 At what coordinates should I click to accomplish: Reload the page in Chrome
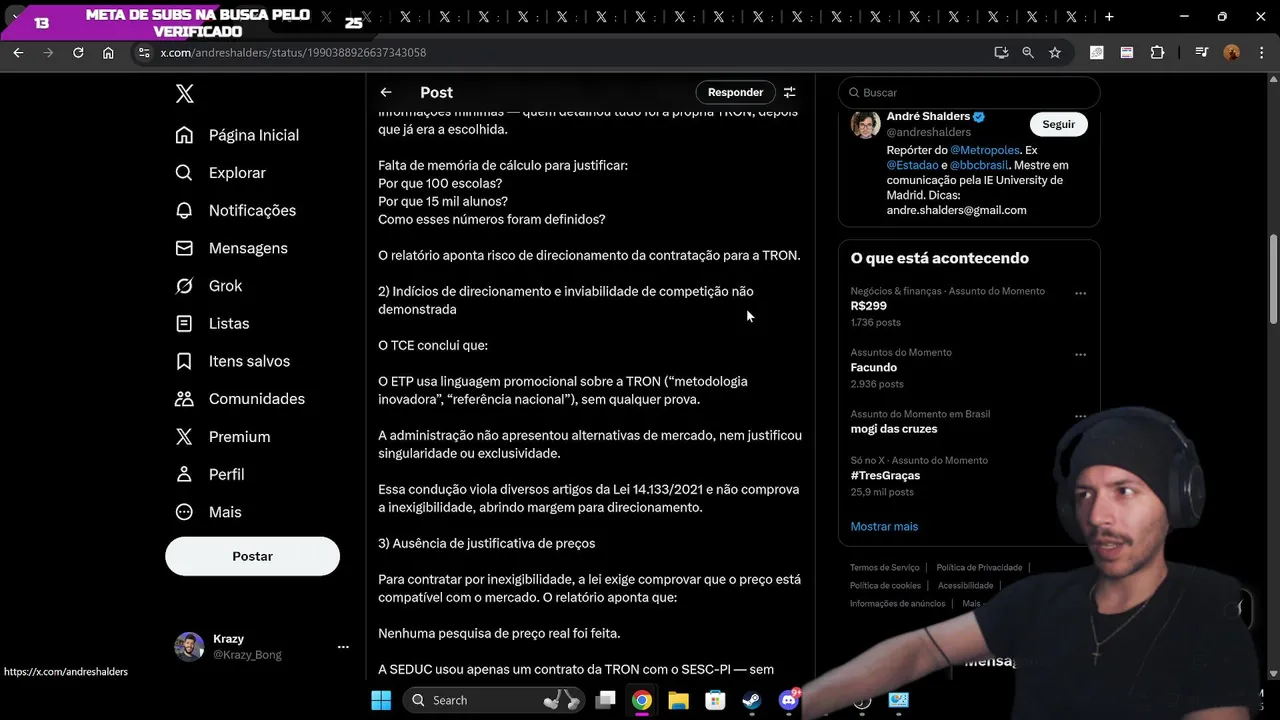(x=78, y=52)
